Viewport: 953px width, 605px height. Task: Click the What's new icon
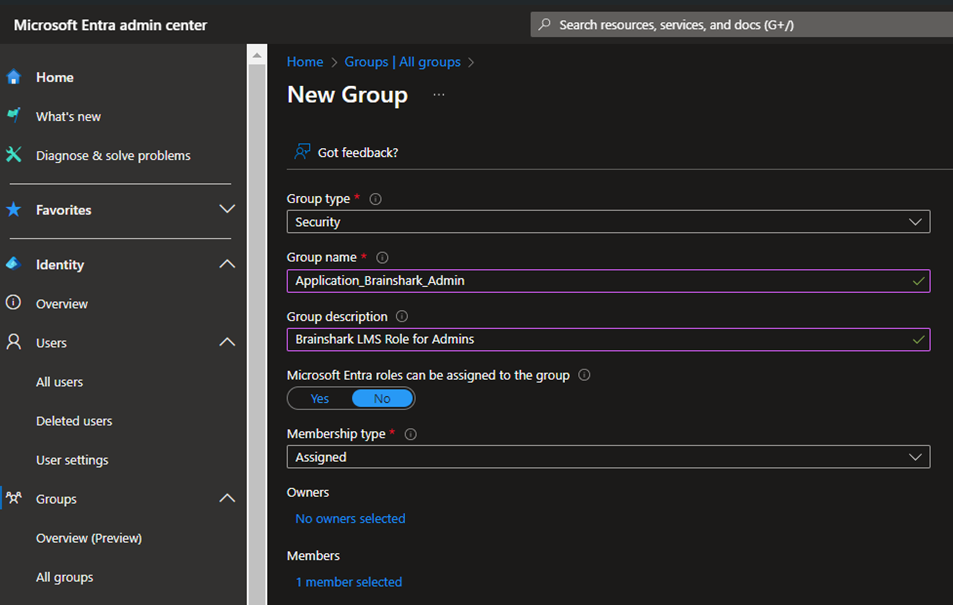coord(13,116)
